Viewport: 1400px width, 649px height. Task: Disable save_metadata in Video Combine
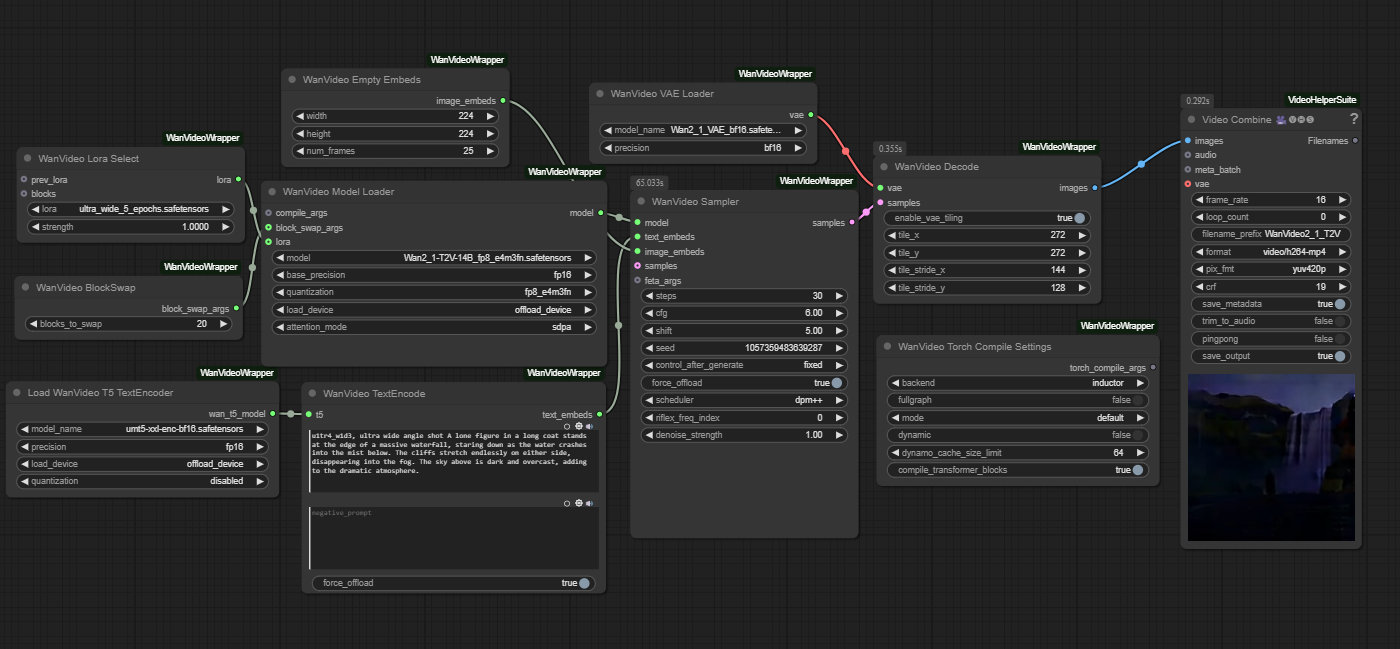1339,304
